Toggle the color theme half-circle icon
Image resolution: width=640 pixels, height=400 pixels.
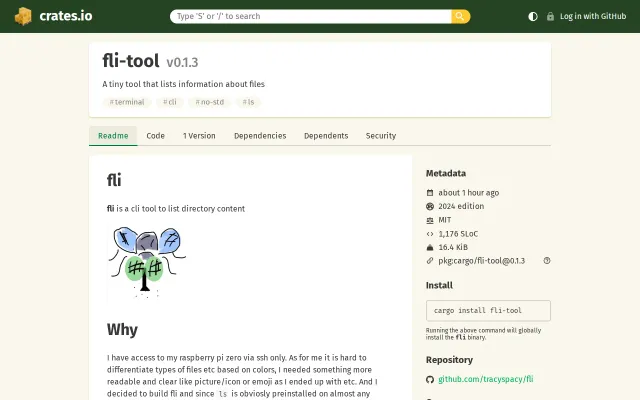click(533, 16)
